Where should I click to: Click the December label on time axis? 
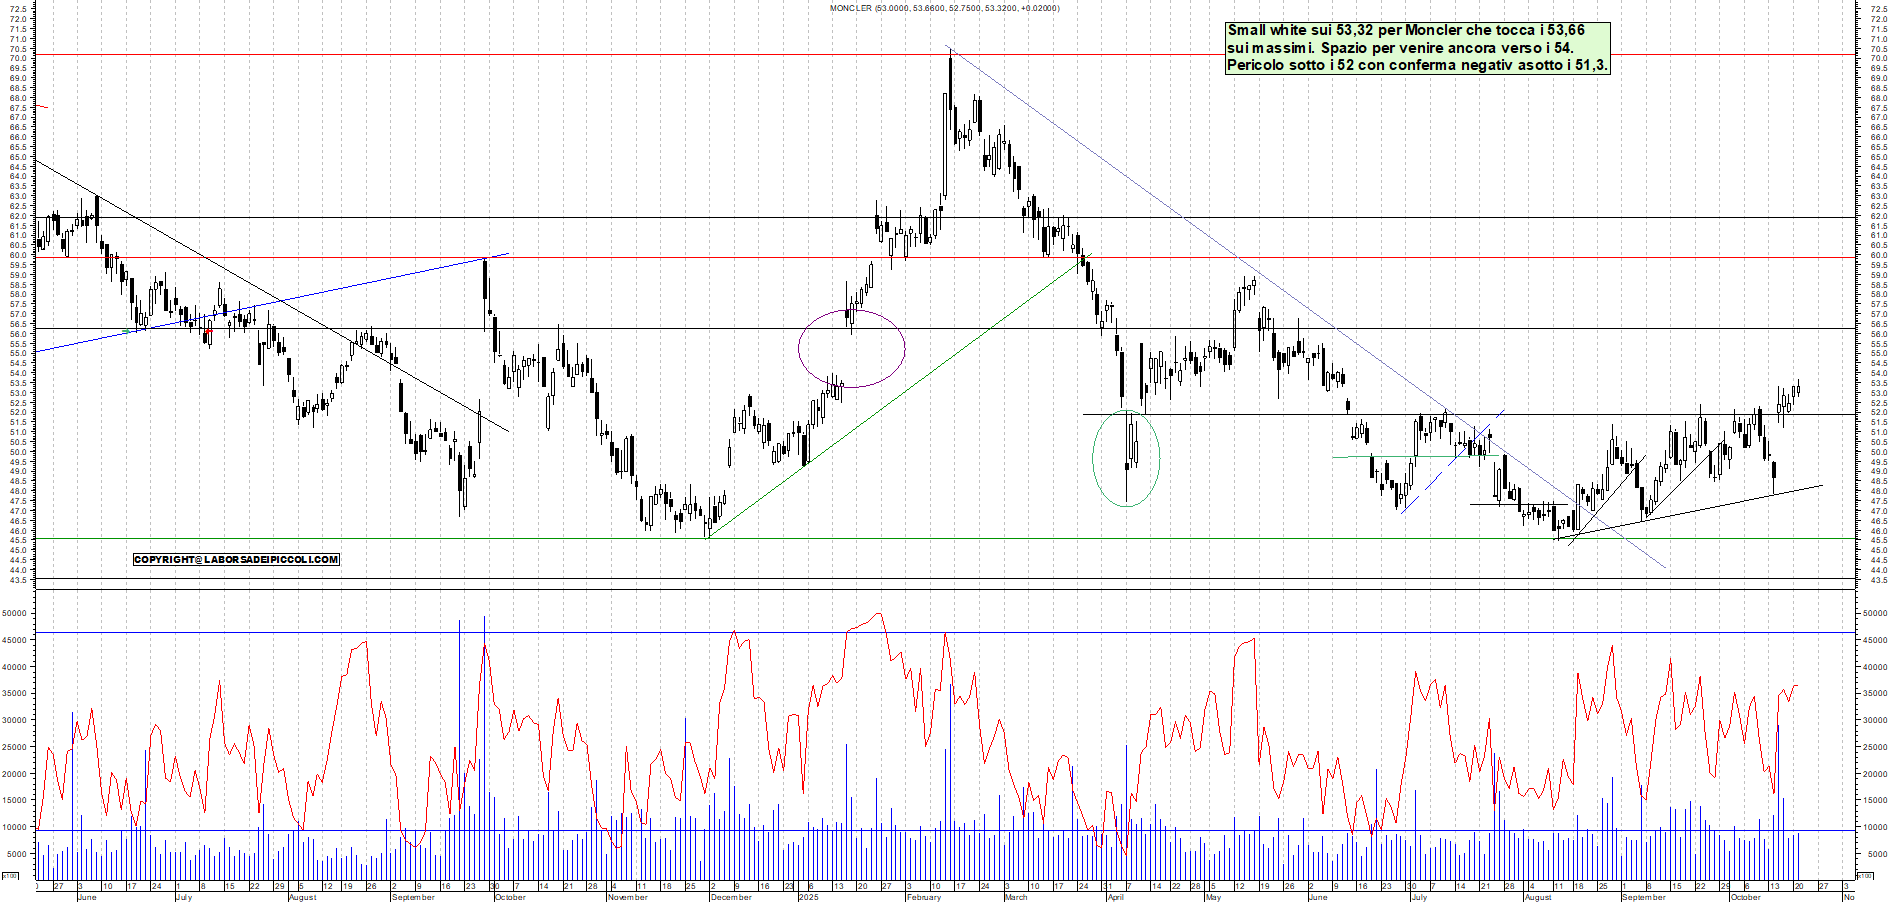(x=730, y=897)
